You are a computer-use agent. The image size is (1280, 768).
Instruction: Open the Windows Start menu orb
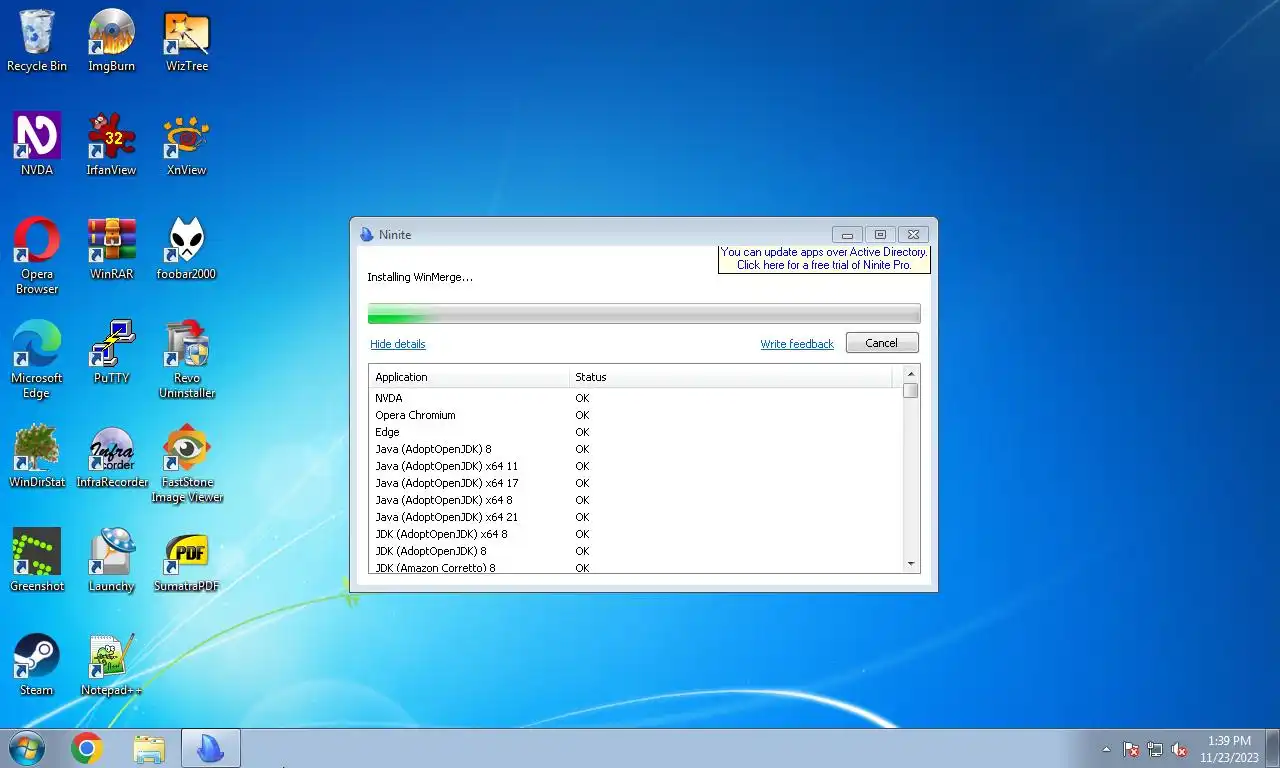pyautogui.click(x=26, y=748)
